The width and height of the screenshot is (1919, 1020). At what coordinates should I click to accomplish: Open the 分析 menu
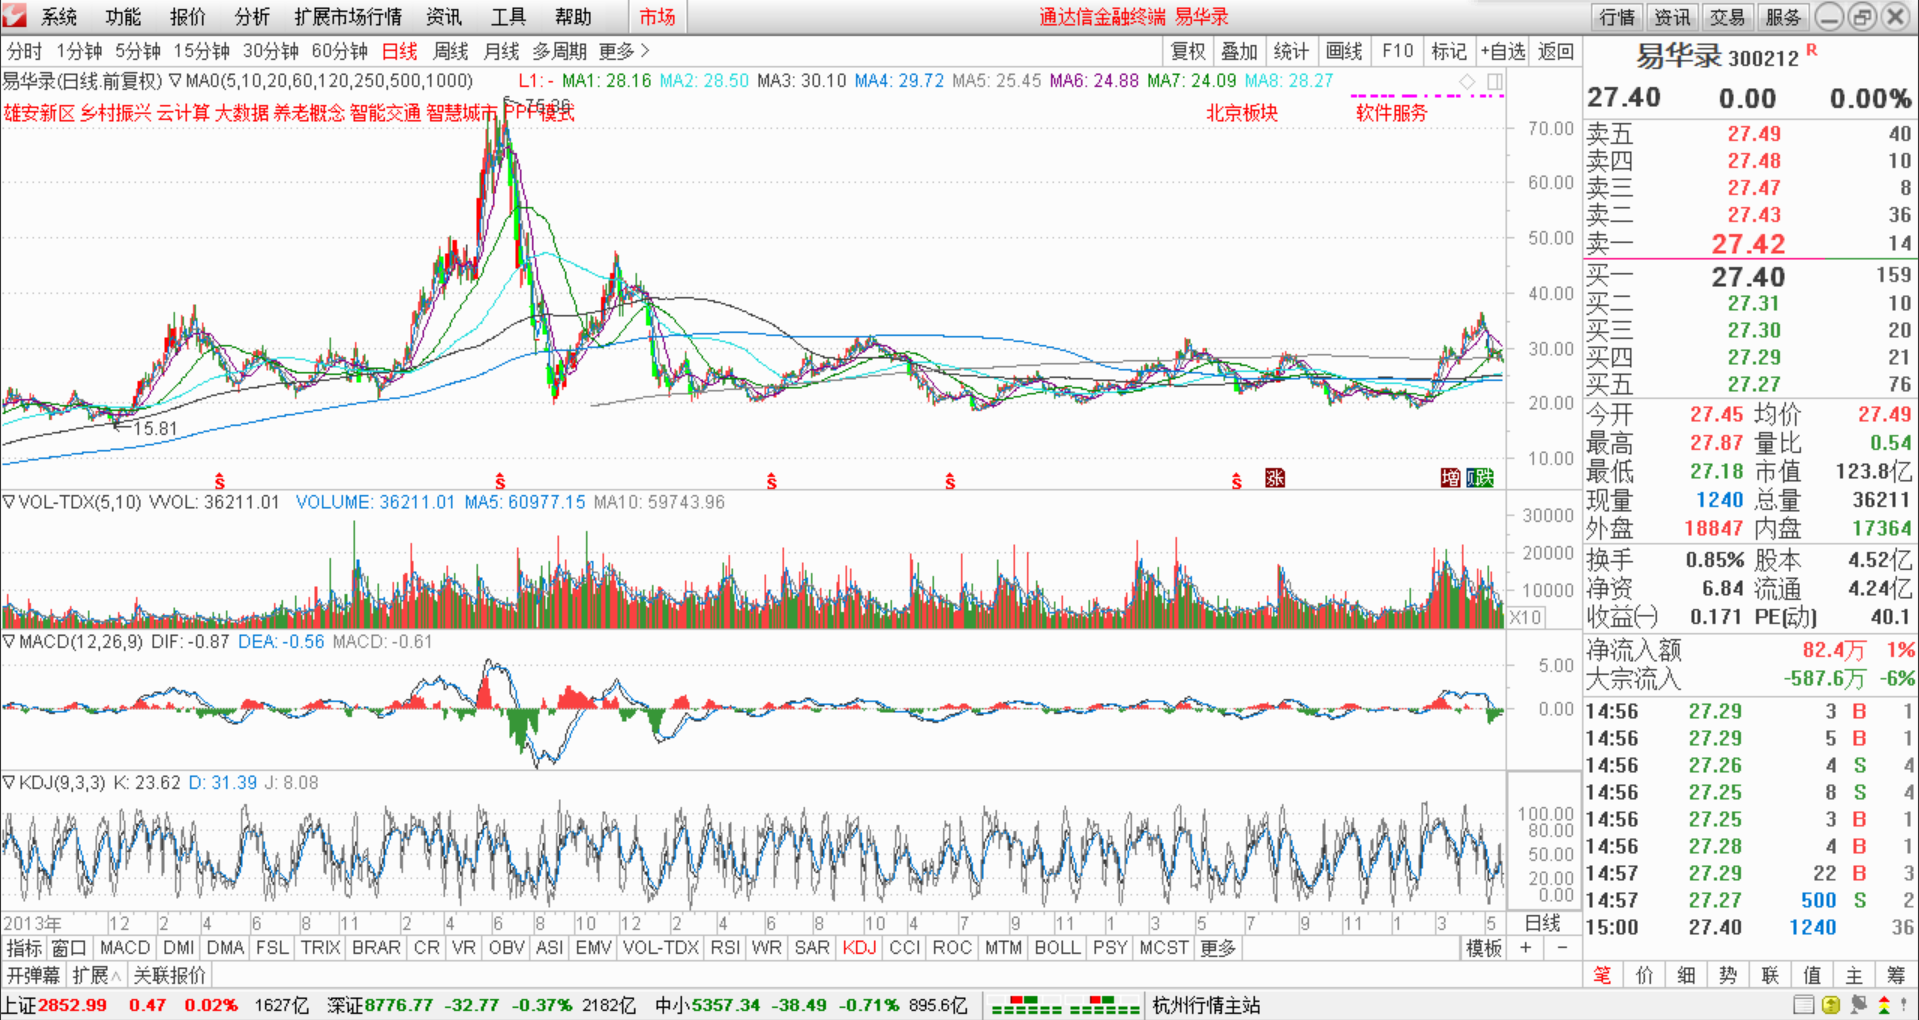coord(252,17)
